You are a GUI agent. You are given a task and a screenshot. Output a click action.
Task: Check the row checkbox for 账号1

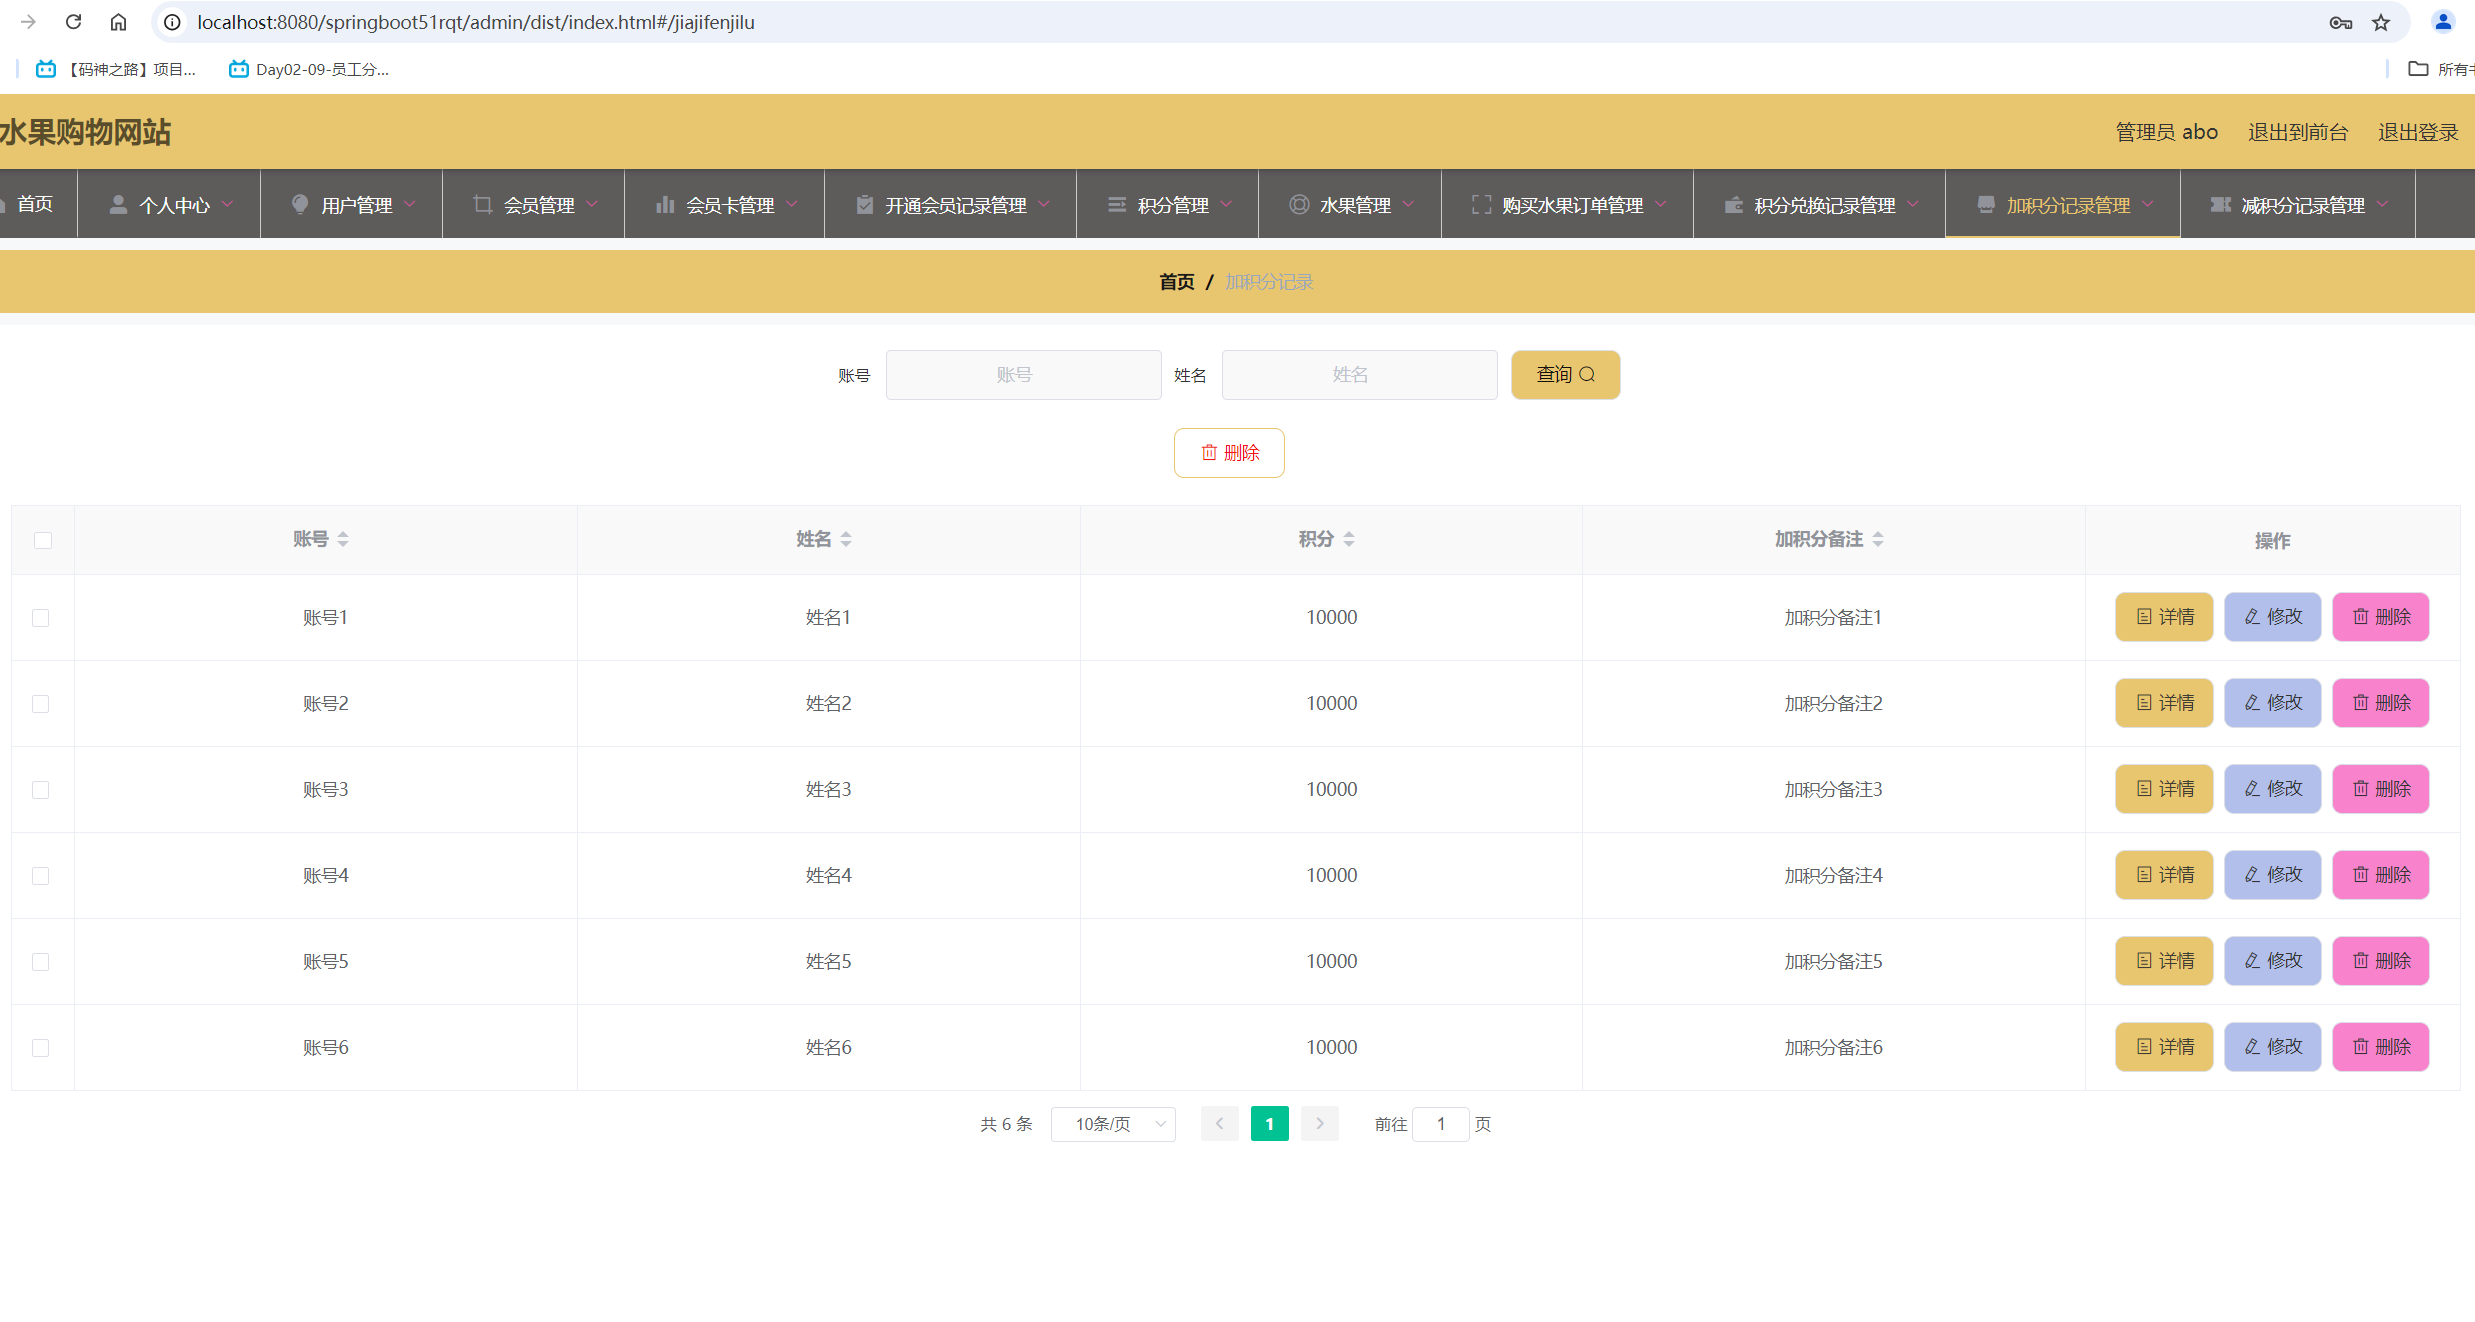point(40,618)
